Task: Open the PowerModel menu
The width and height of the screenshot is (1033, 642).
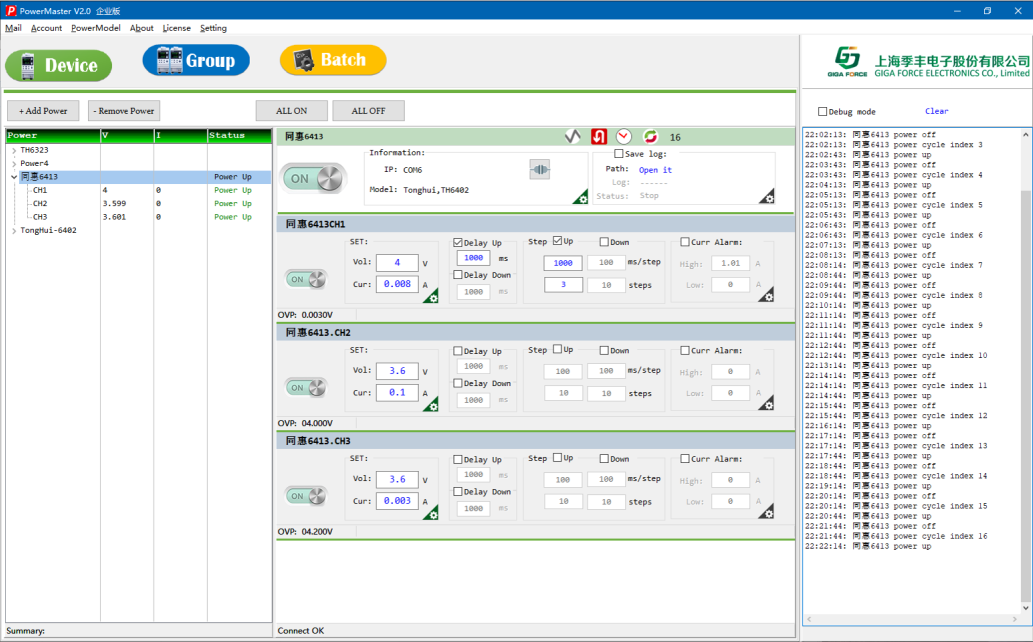Action: [x=96, y=28]
